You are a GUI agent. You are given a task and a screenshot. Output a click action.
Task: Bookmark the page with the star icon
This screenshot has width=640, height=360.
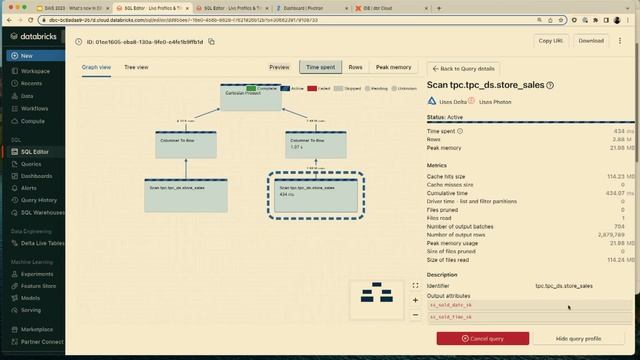(561, 20)
